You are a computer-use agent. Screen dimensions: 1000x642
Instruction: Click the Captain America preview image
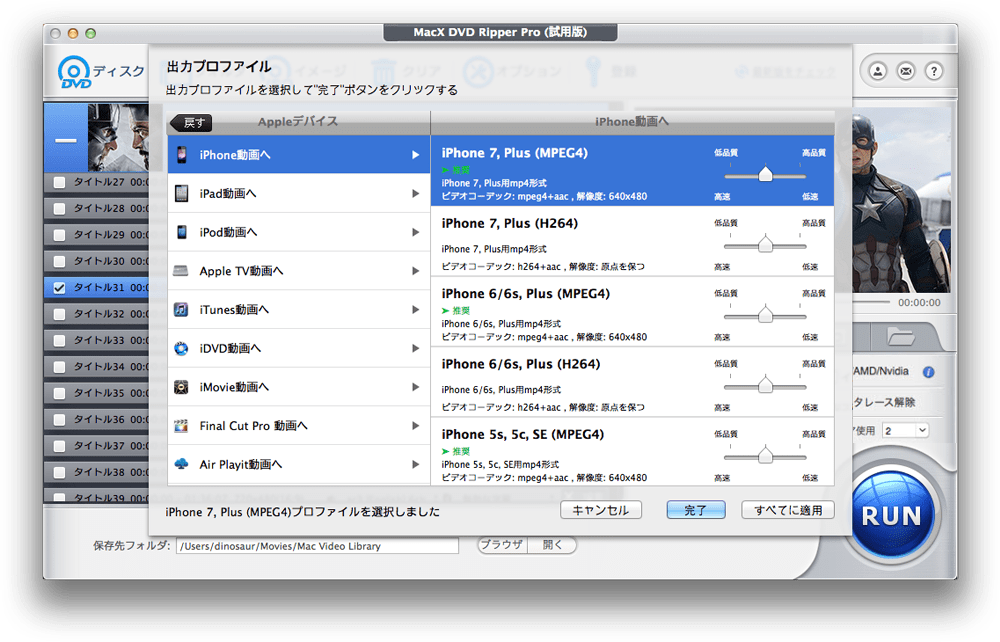[x=901, y=200]
